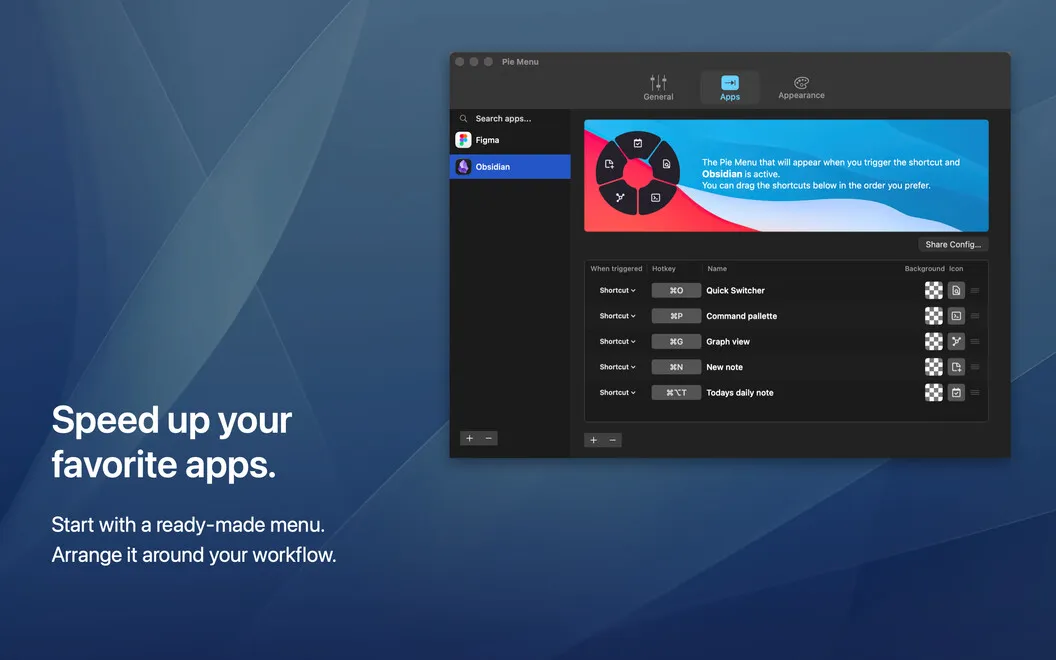Click the Hotkey column header
Image resolution: width=1056 pixels, height=660 pixels.
[663, 269]
